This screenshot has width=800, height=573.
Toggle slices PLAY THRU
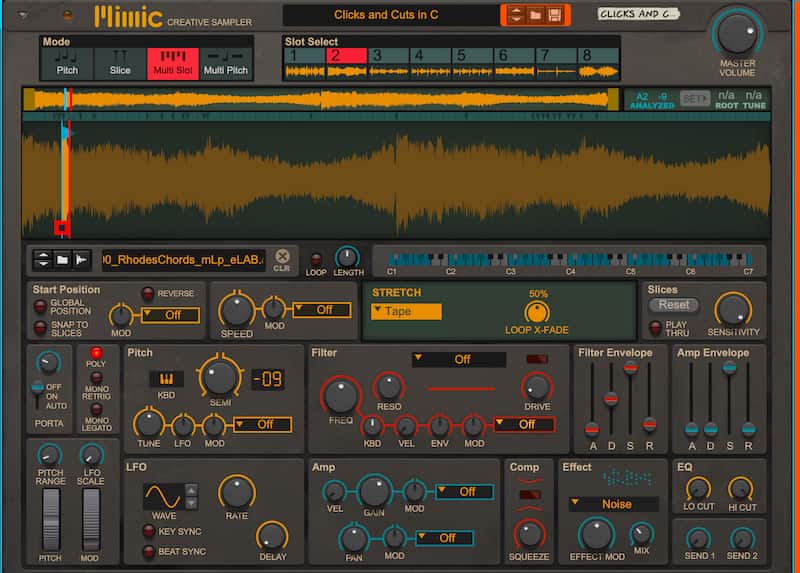click(x=655, y=328)
